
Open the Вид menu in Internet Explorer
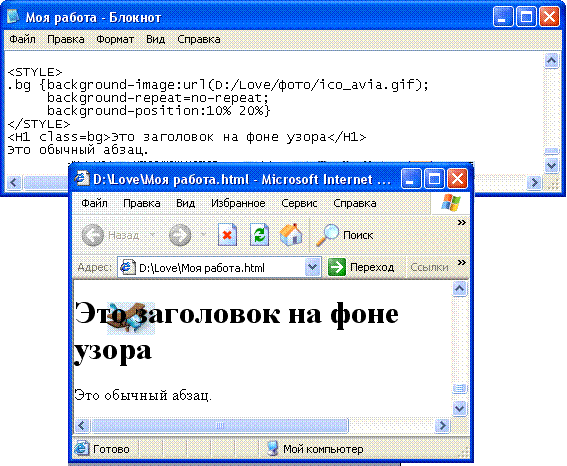tap(186, 203)
